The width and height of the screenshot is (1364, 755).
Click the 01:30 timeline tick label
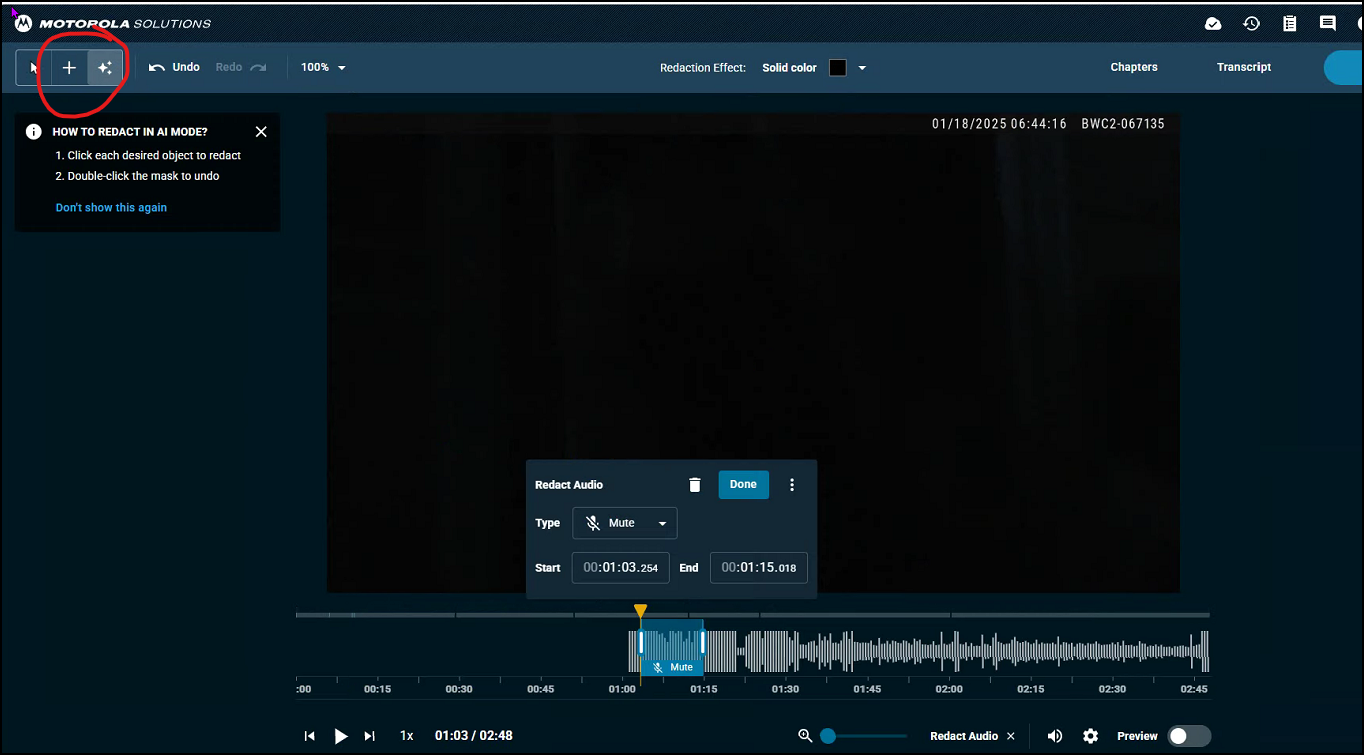point(786,689)
